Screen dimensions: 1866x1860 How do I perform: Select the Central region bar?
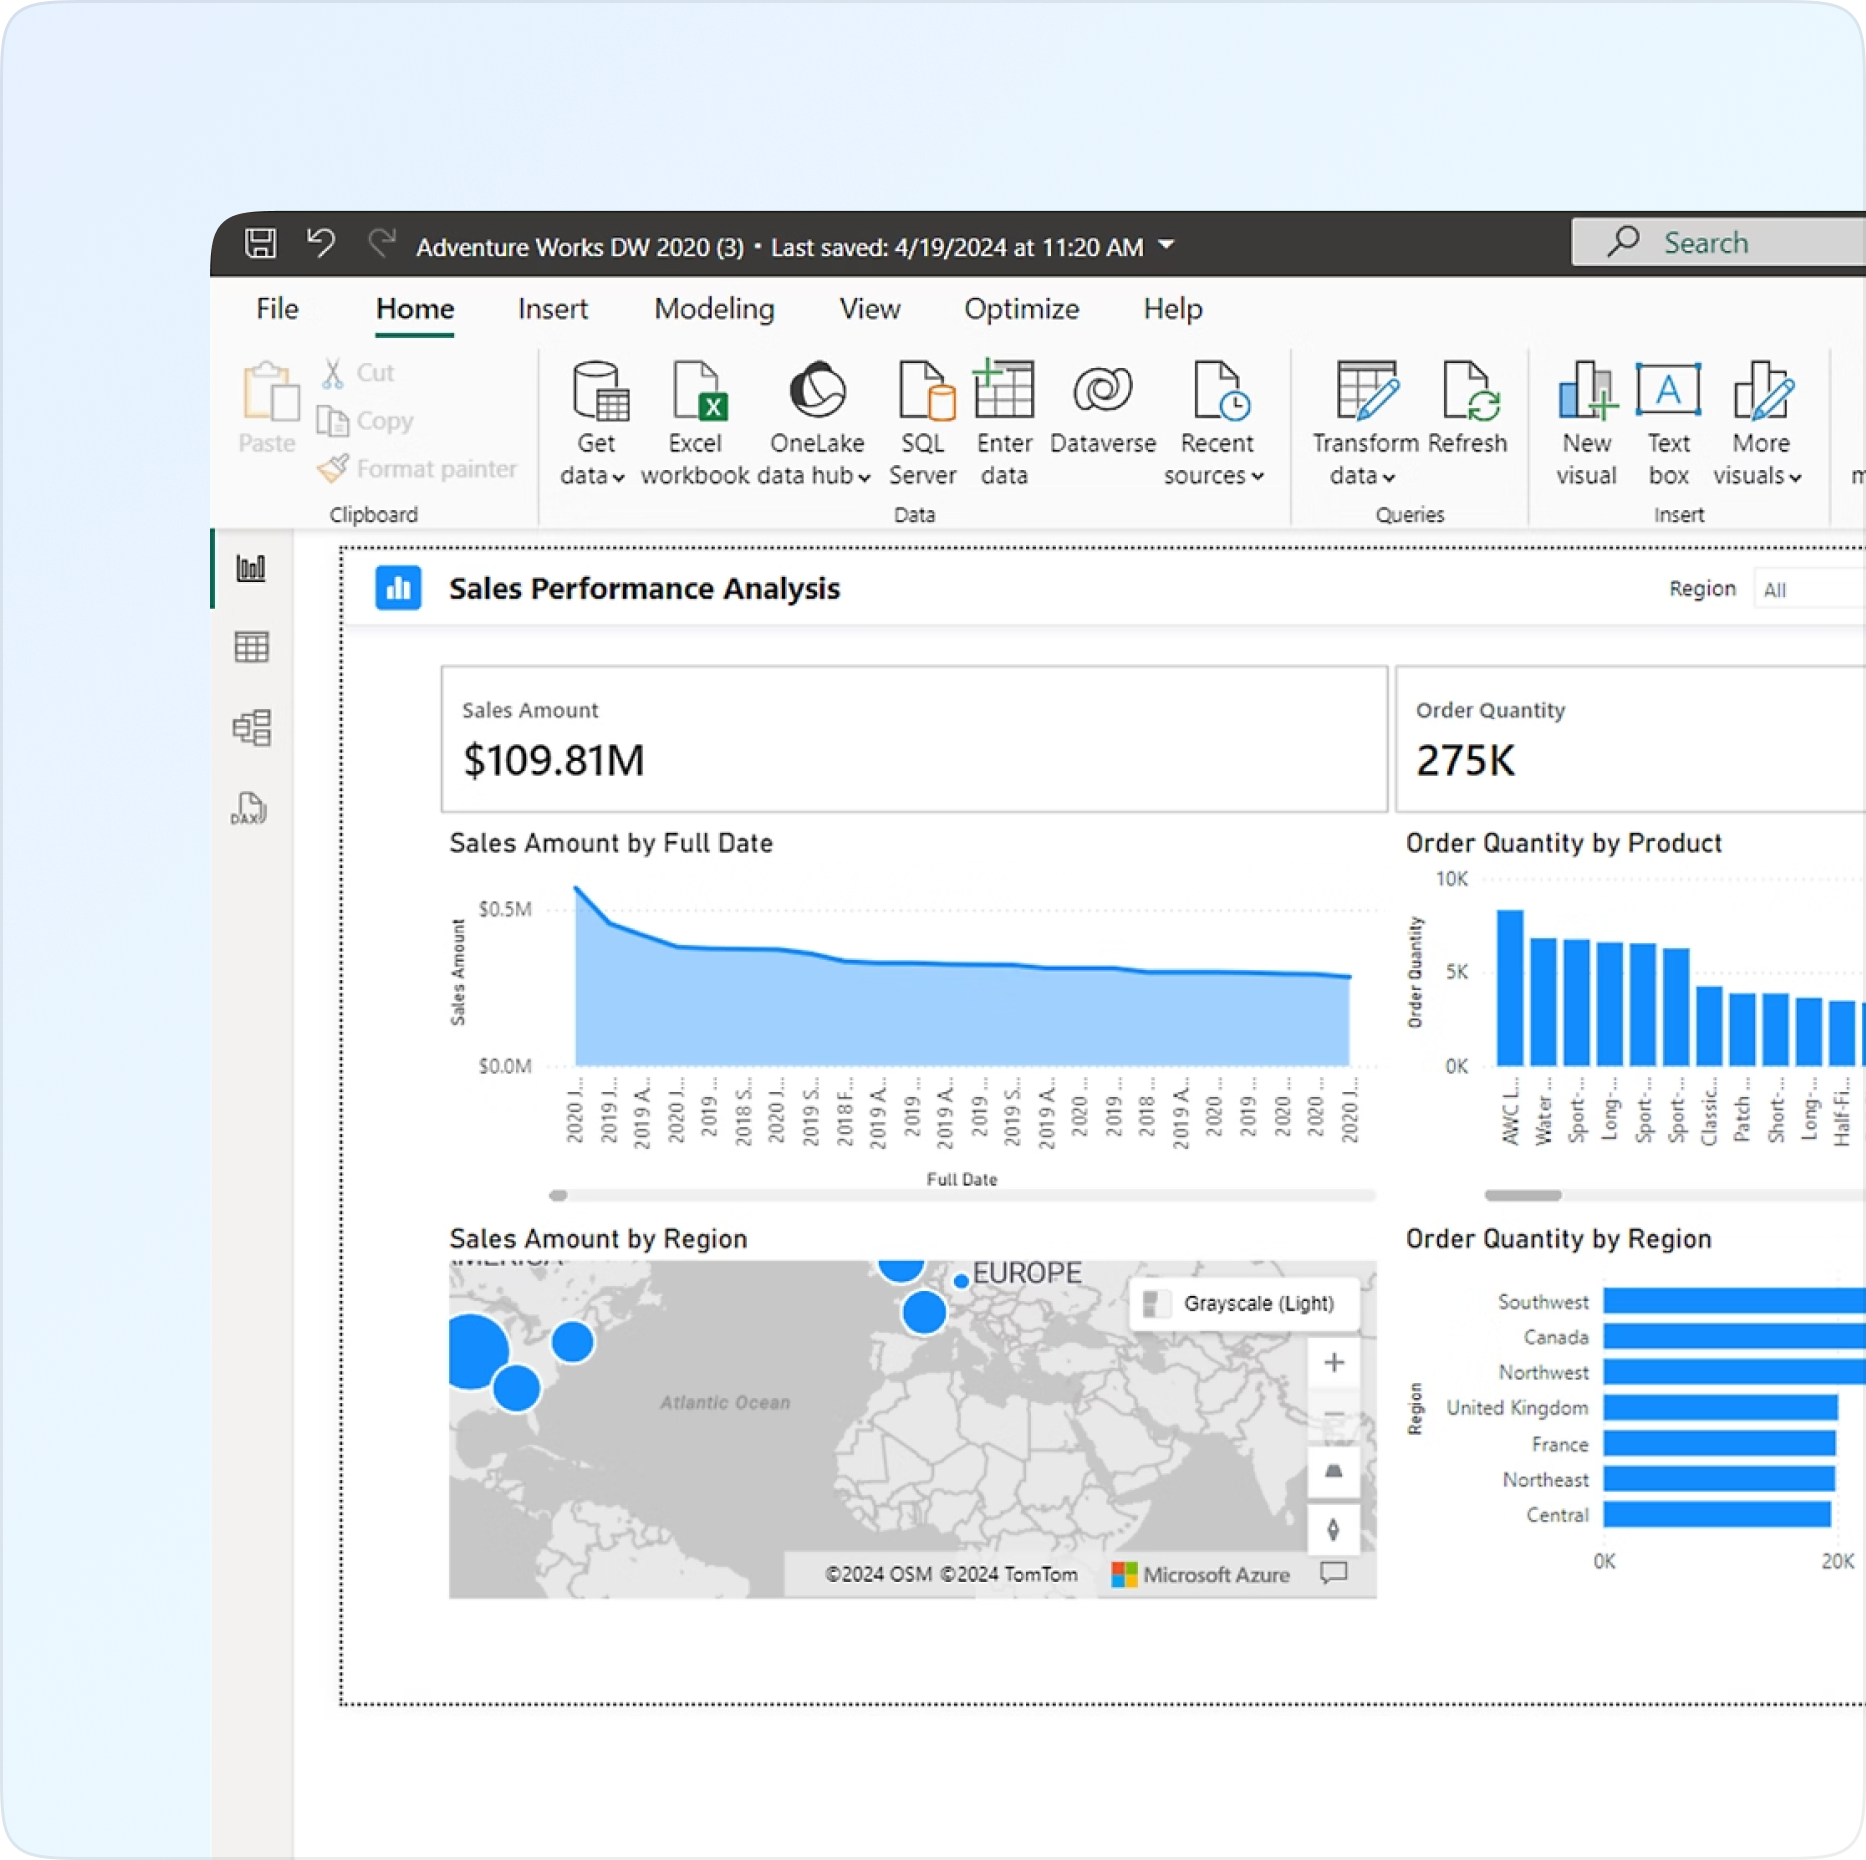1717,1514
